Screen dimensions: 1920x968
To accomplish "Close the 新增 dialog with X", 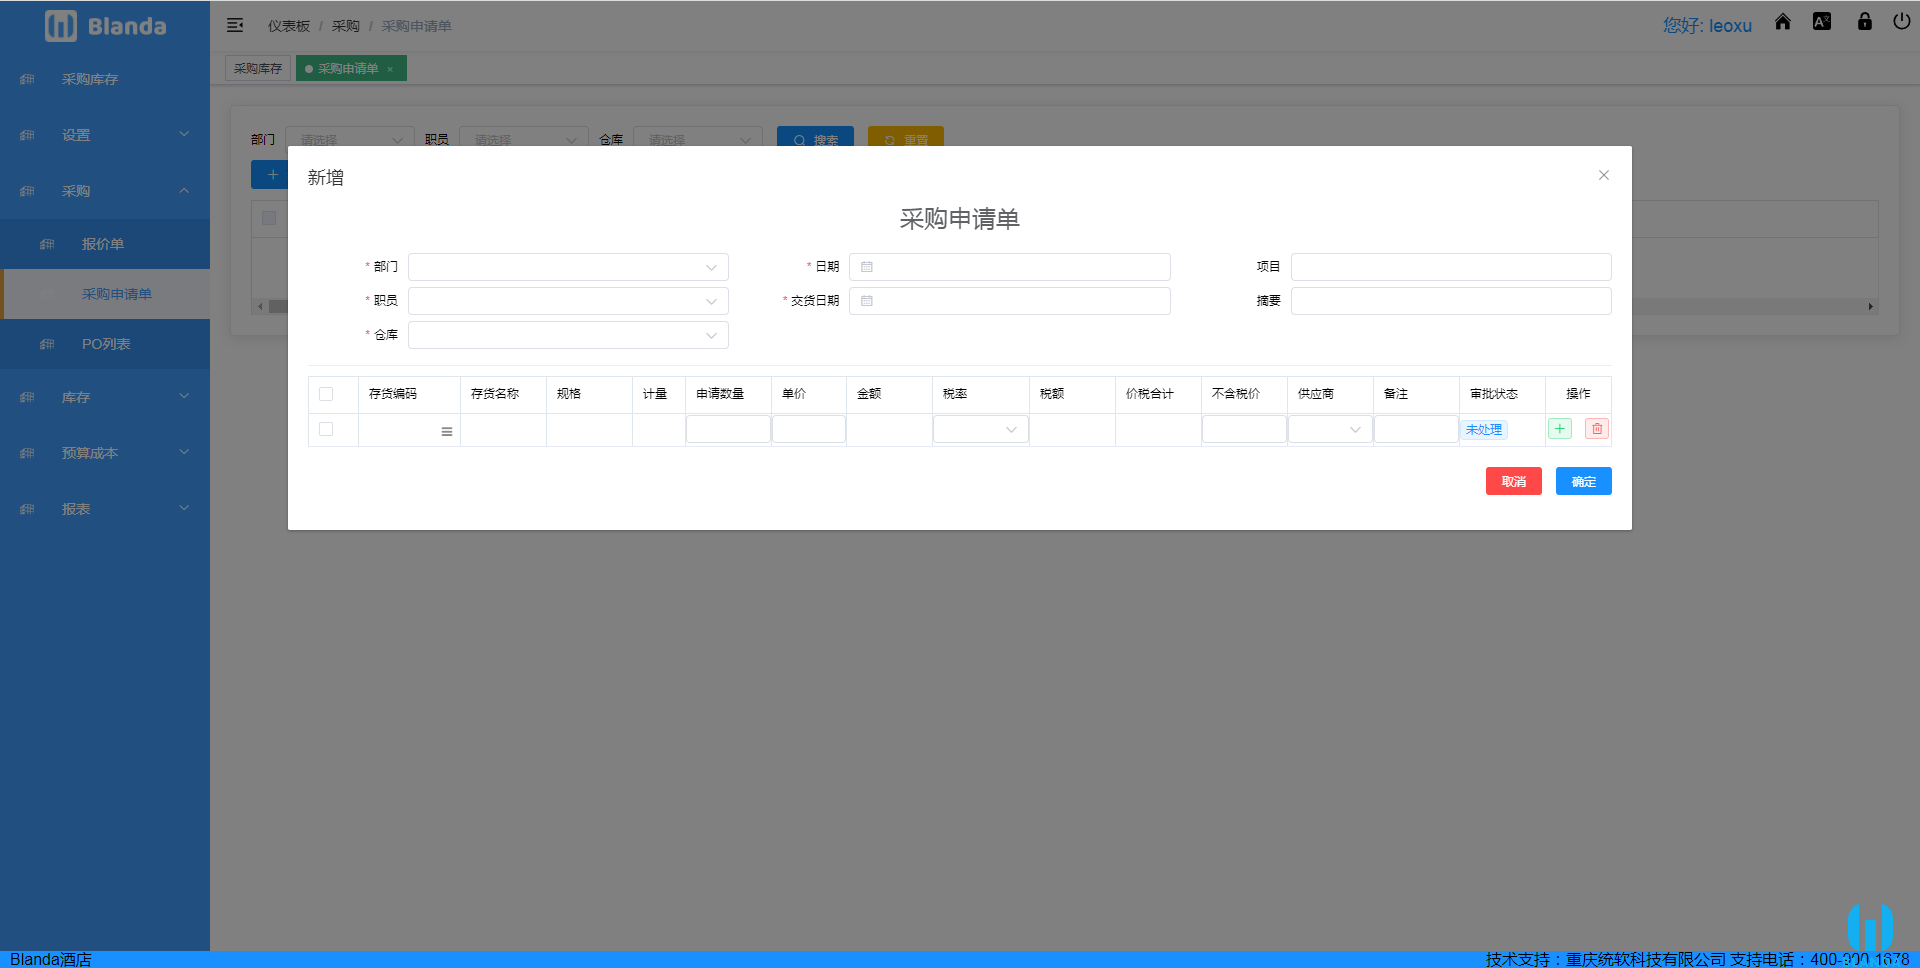I will coord(1603,175).
